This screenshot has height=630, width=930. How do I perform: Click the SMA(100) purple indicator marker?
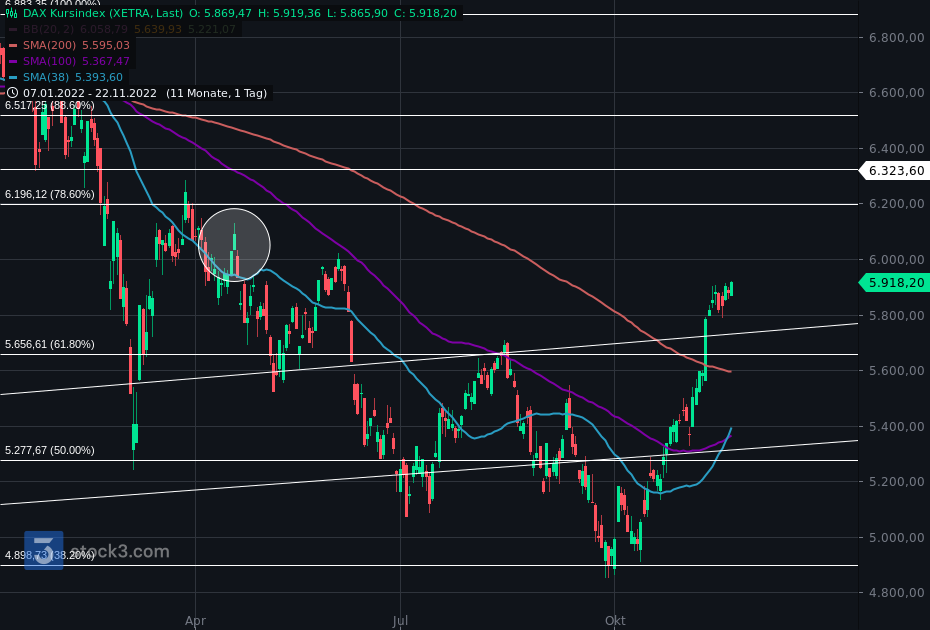tap(13, 61)
